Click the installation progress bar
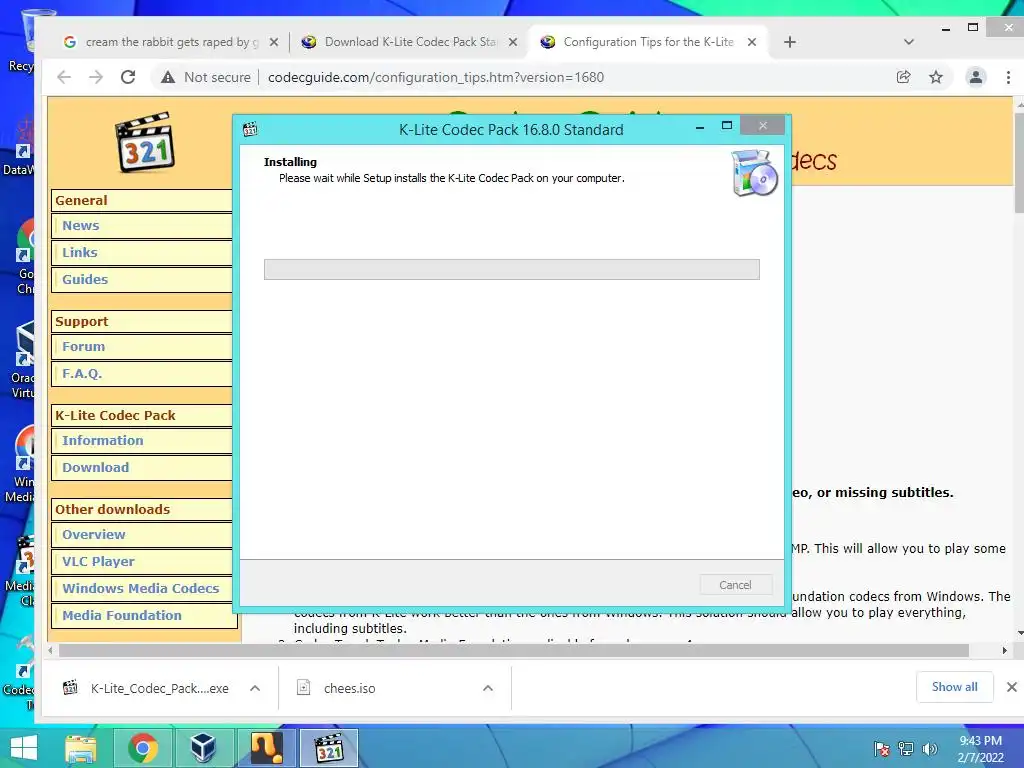This screenshot has width=1024, height=768. [511, 269]
